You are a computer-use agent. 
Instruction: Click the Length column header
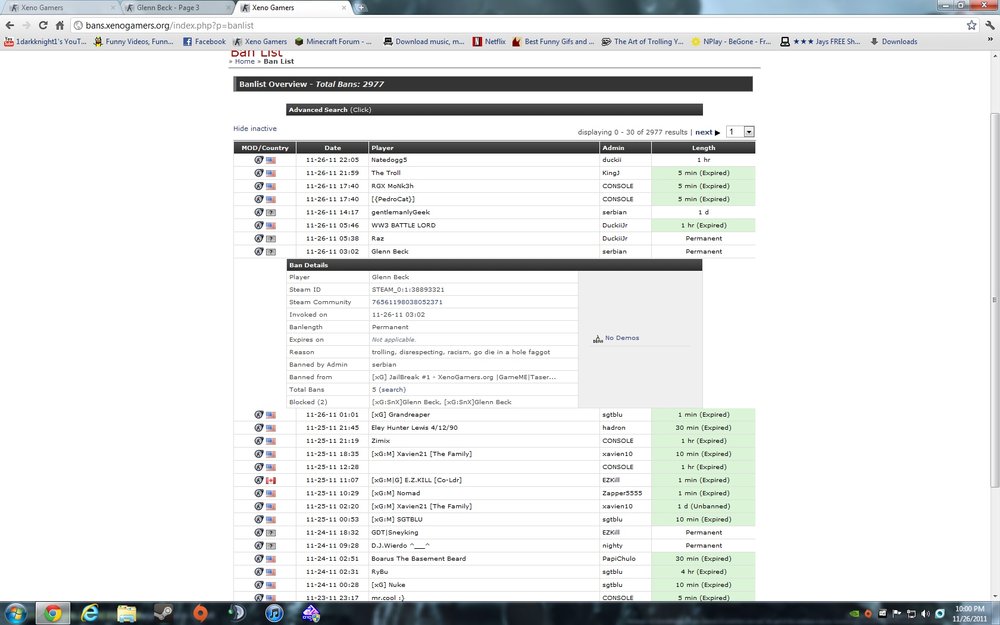pyautogui.click(x=703, y=148)
